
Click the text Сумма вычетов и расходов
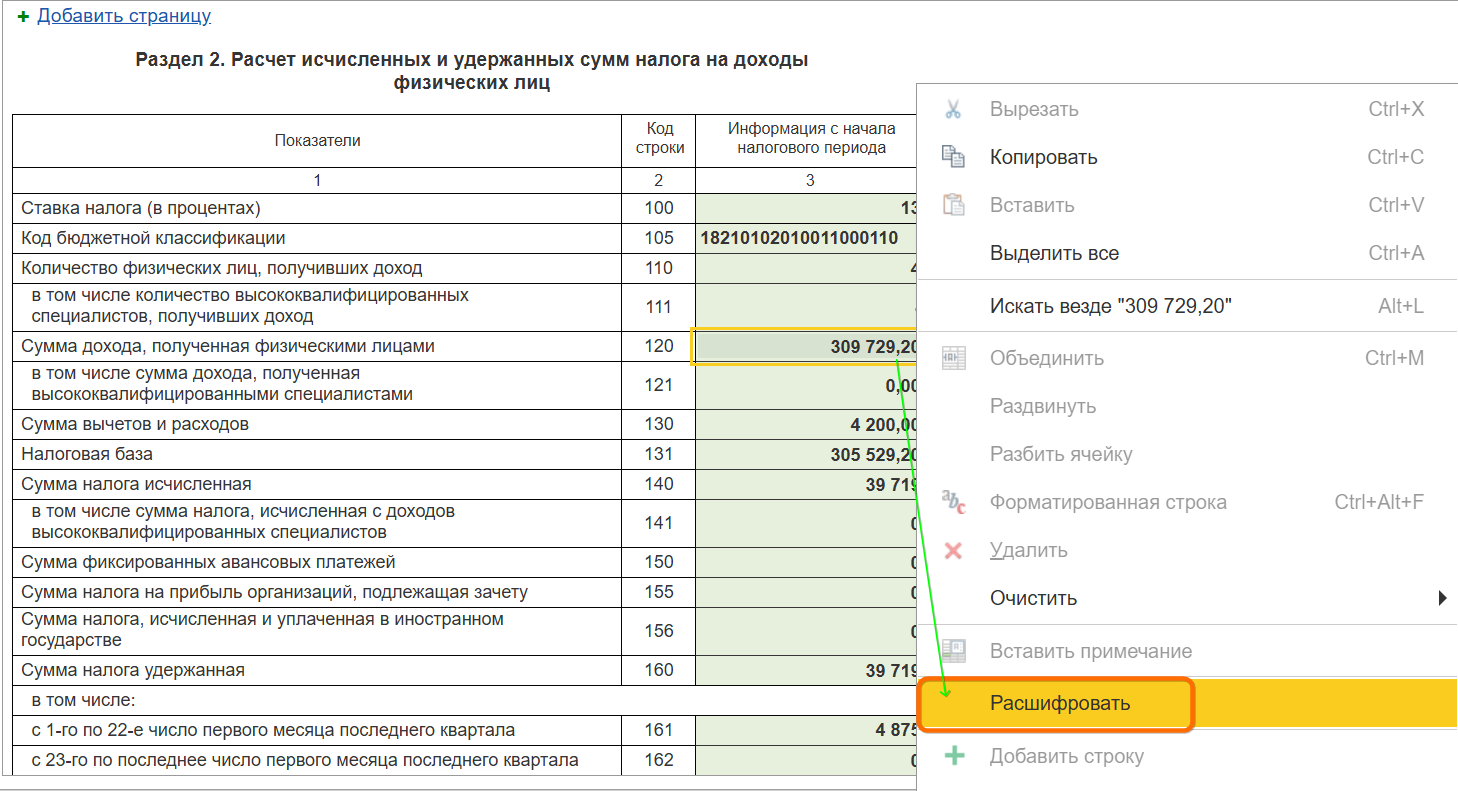point(135,424)
